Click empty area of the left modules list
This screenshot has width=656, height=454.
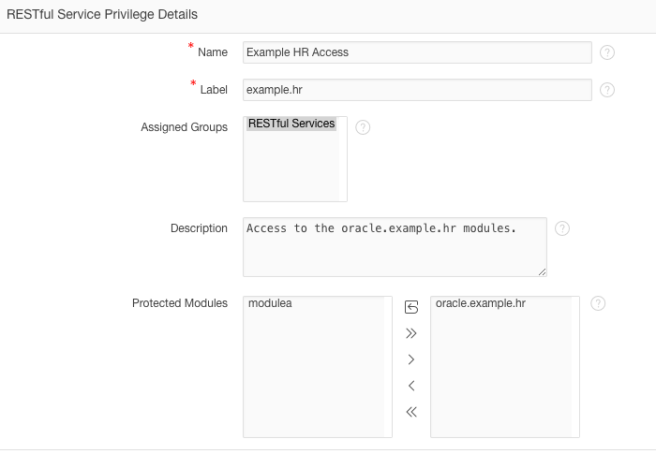click(315, 380)
